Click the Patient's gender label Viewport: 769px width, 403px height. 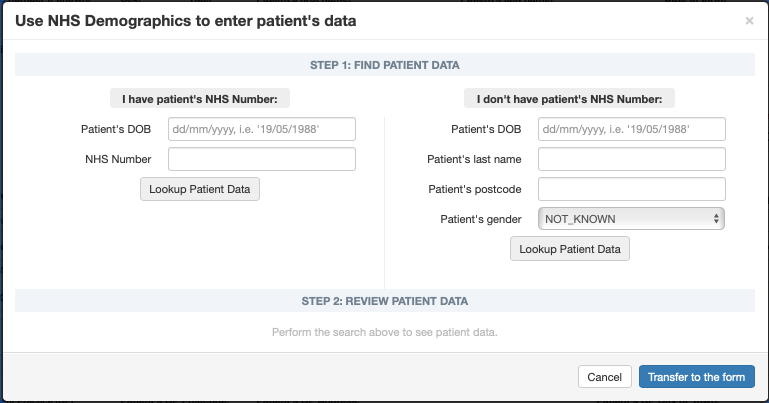481,219
